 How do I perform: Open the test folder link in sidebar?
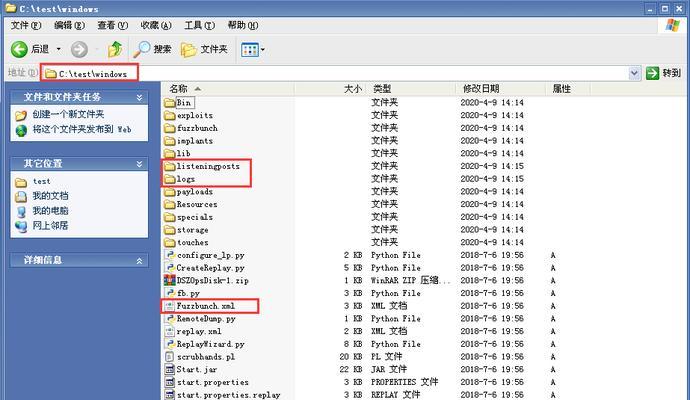pyautogui.click(x=41, y=181)
